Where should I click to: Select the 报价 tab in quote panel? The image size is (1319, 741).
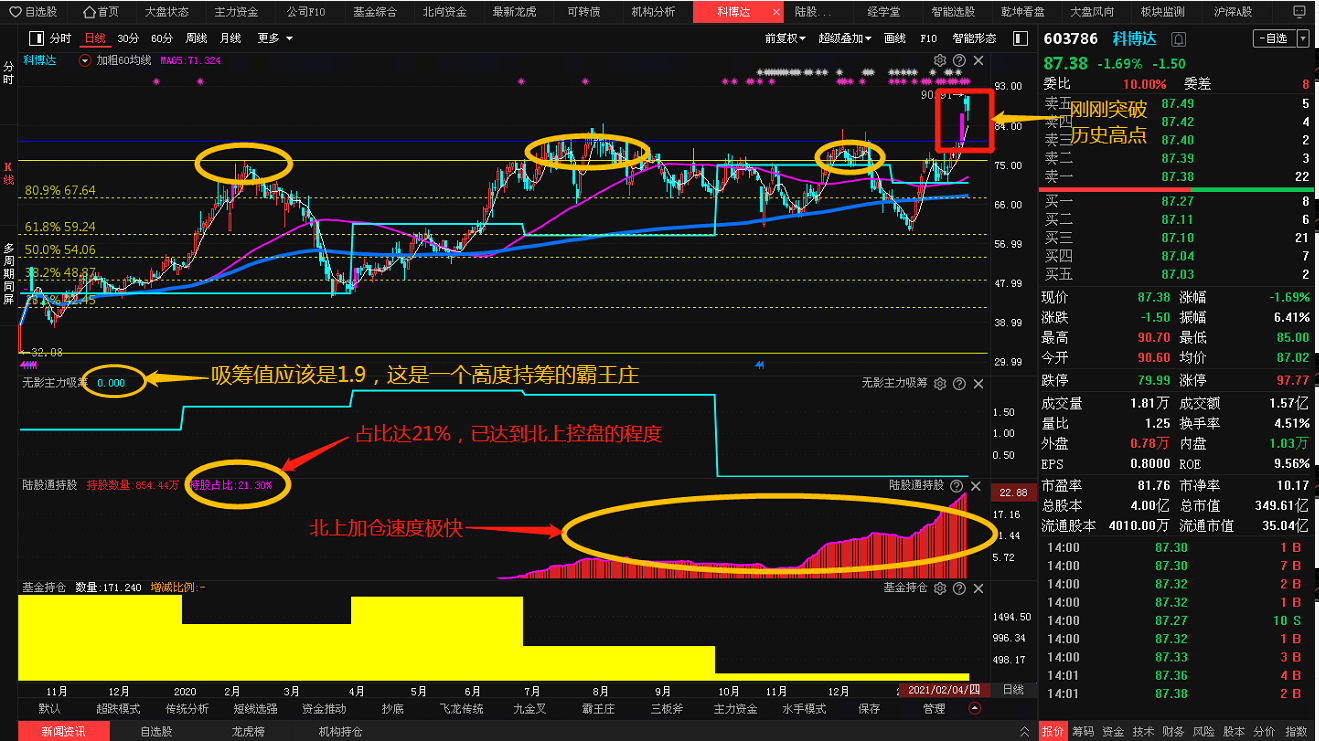click(1053, 731)
